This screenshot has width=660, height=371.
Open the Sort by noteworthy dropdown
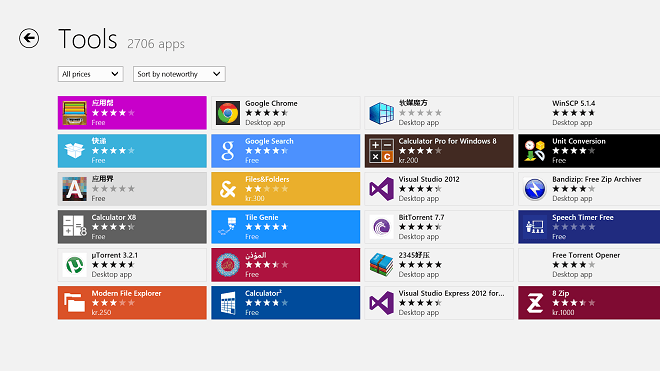pyautogui.click(x=179, y=74)
